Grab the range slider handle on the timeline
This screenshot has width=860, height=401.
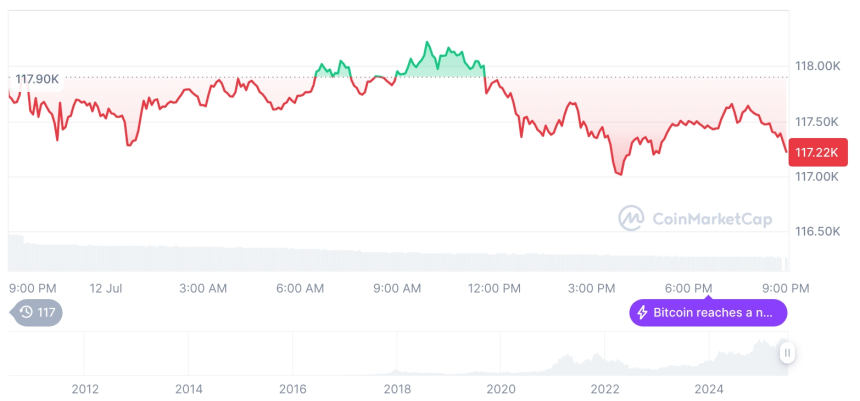point(788,352)
